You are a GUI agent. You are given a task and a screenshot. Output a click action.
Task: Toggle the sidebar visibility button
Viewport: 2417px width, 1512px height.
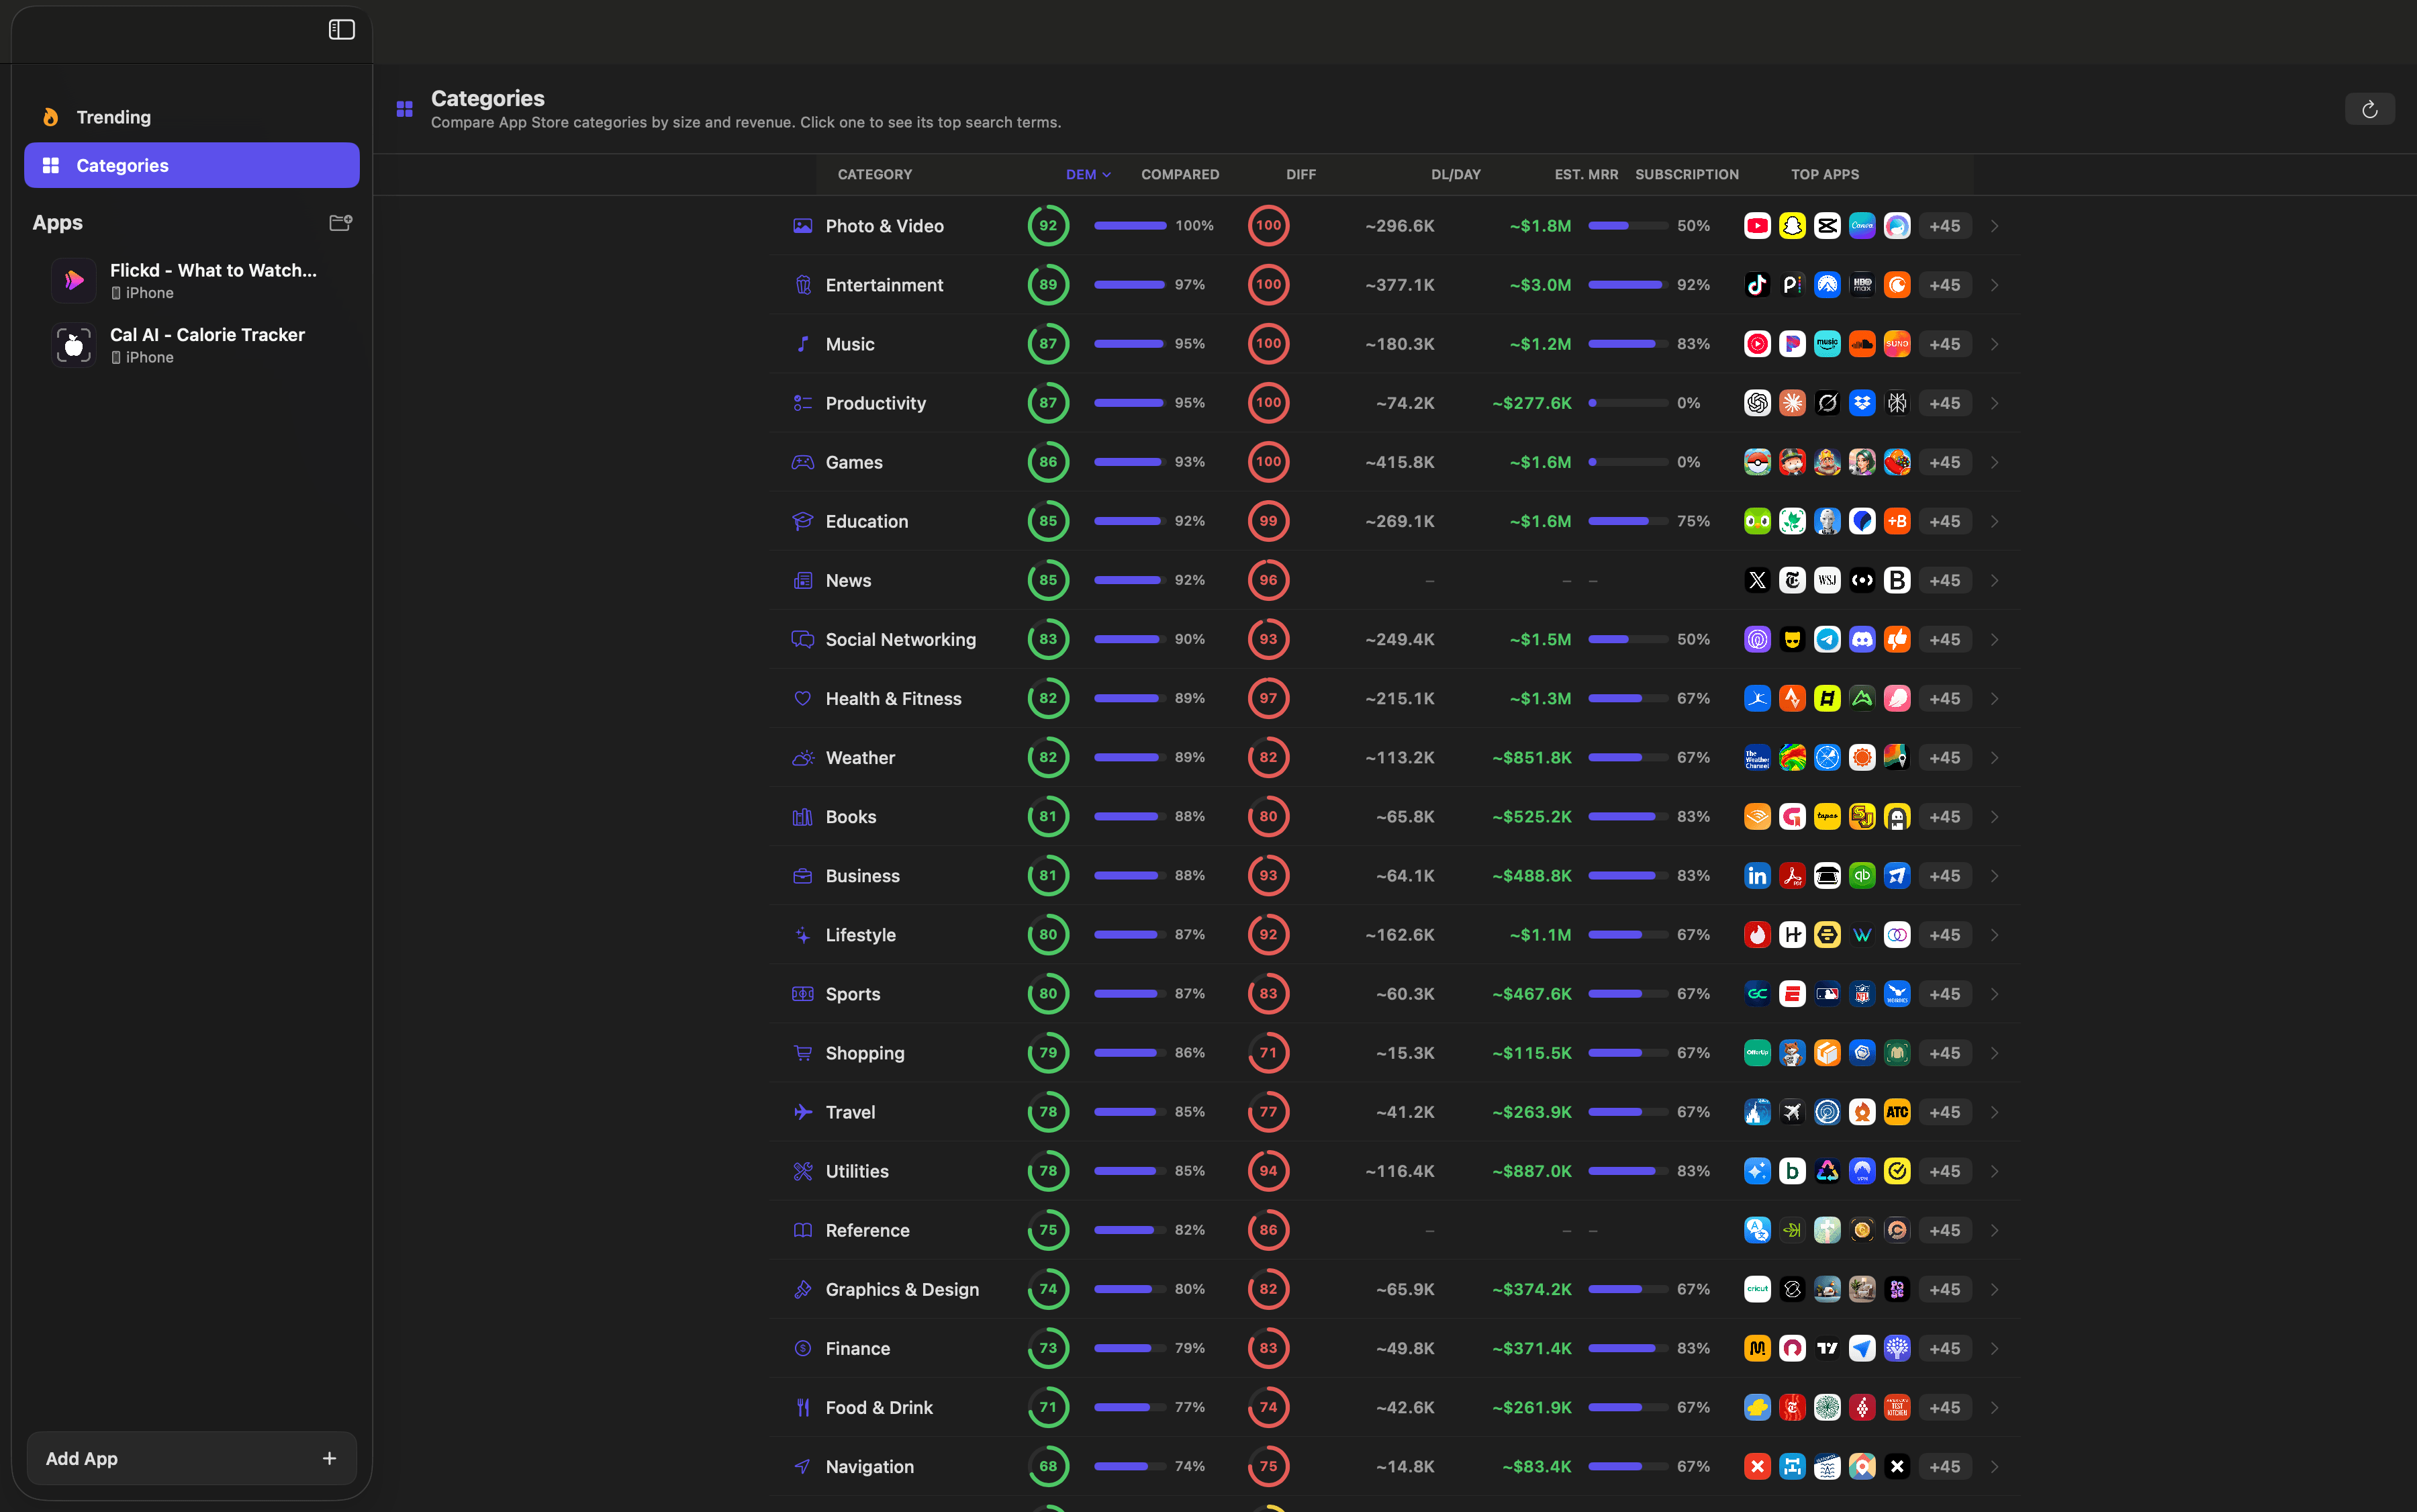click(x=342, y=30)
